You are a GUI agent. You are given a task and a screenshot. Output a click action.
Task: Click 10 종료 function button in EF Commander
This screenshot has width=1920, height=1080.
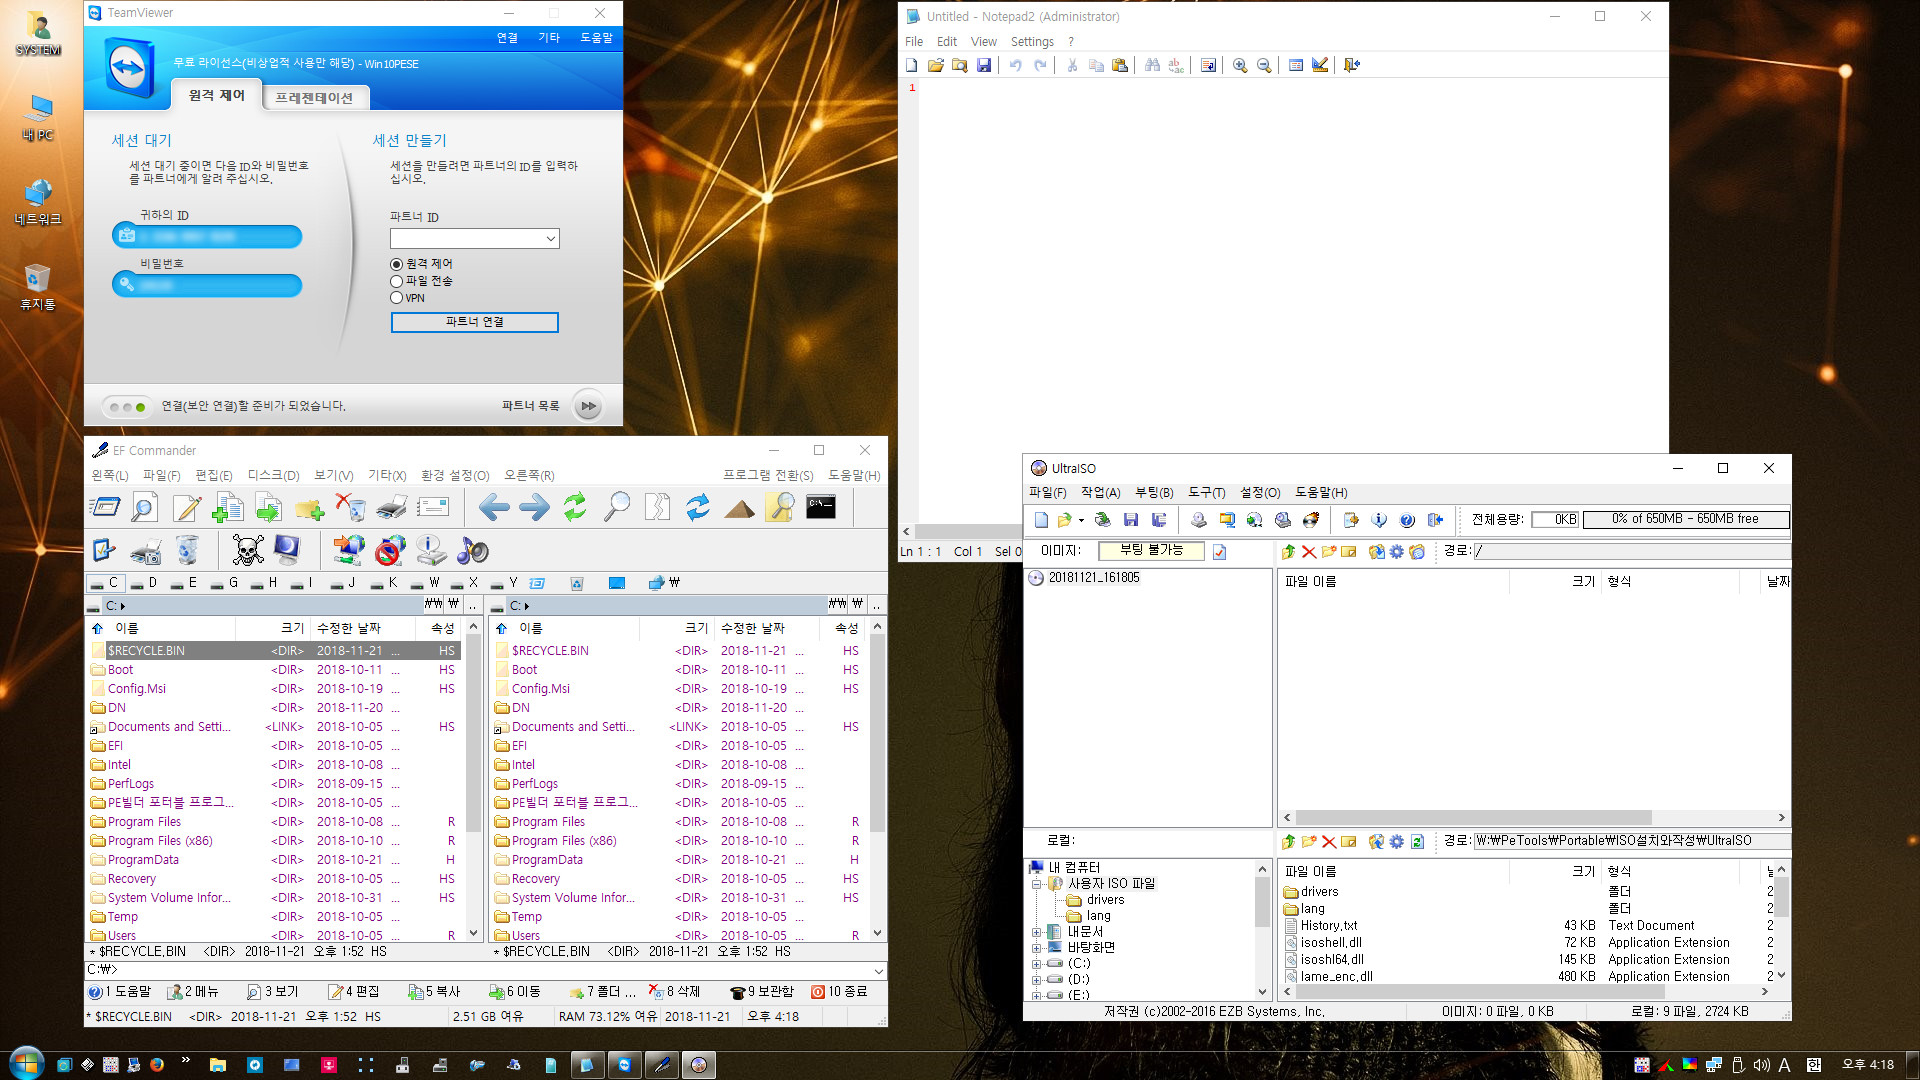[x=839, y=991]
